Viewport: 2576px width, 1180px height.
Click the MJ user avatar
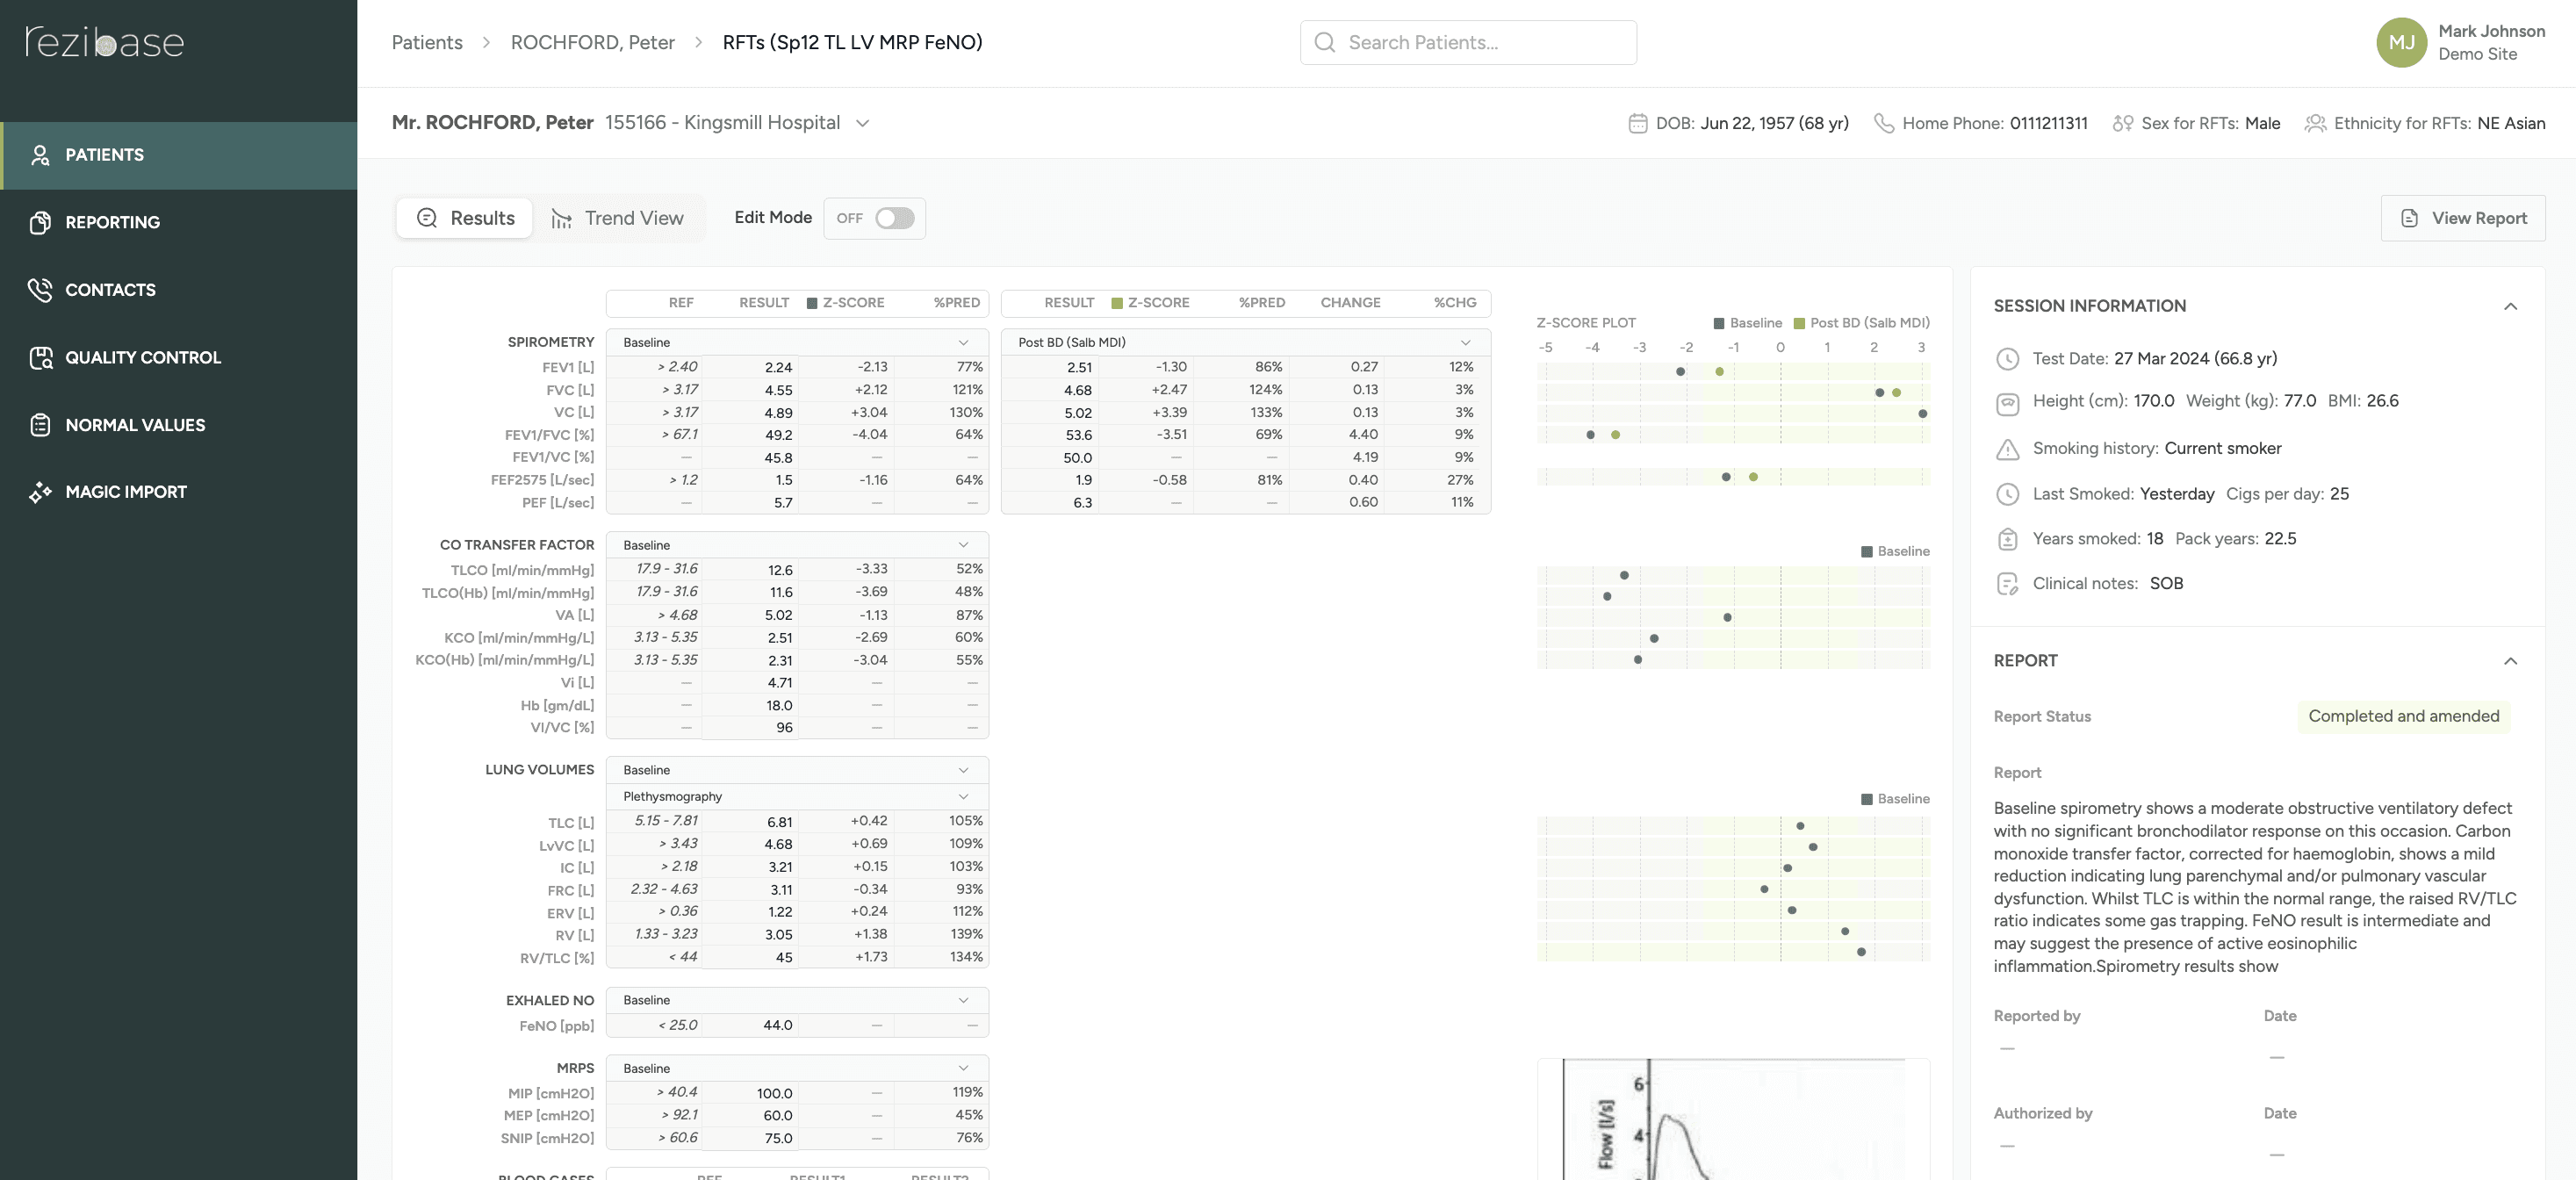pyautogui.click(x=2401, y=42)
